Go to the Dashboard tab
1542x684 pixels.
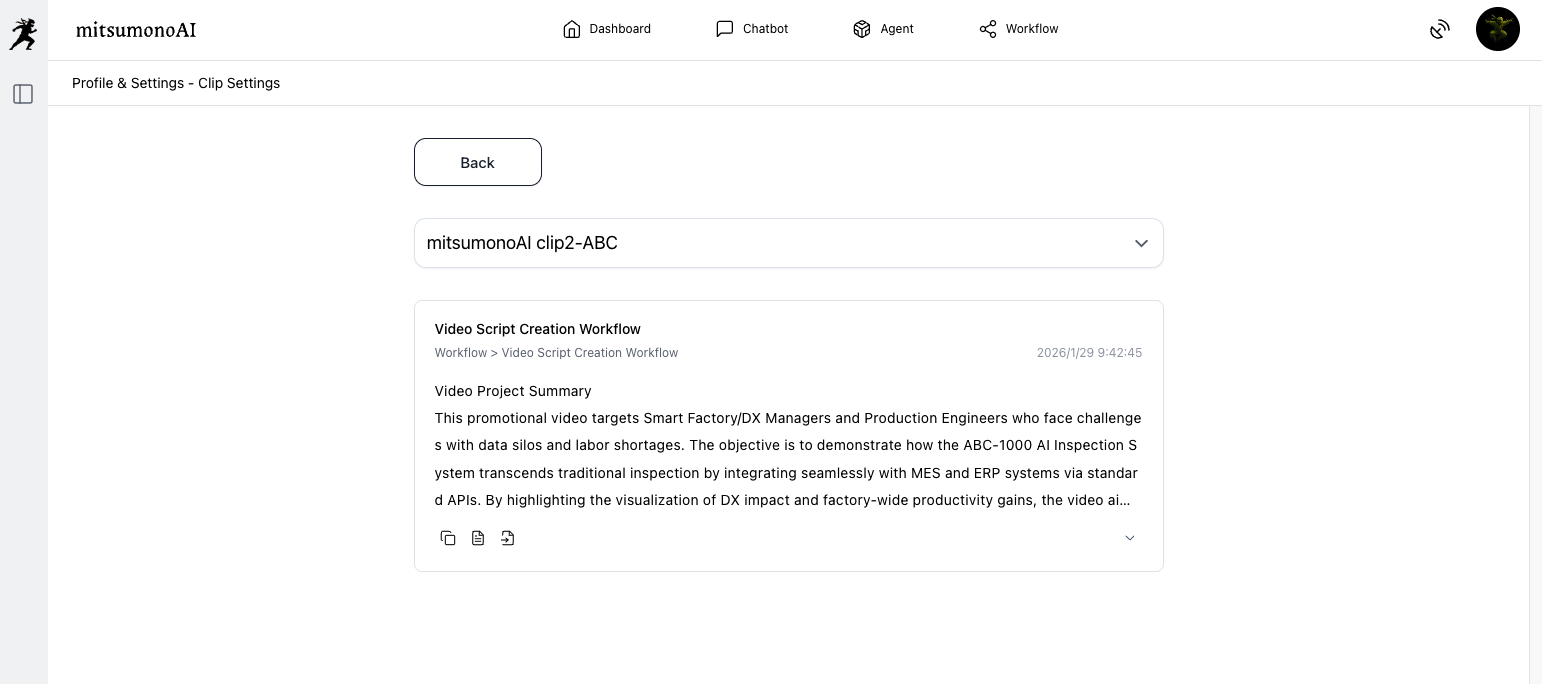pyautogui.click(x=607, y=29)
